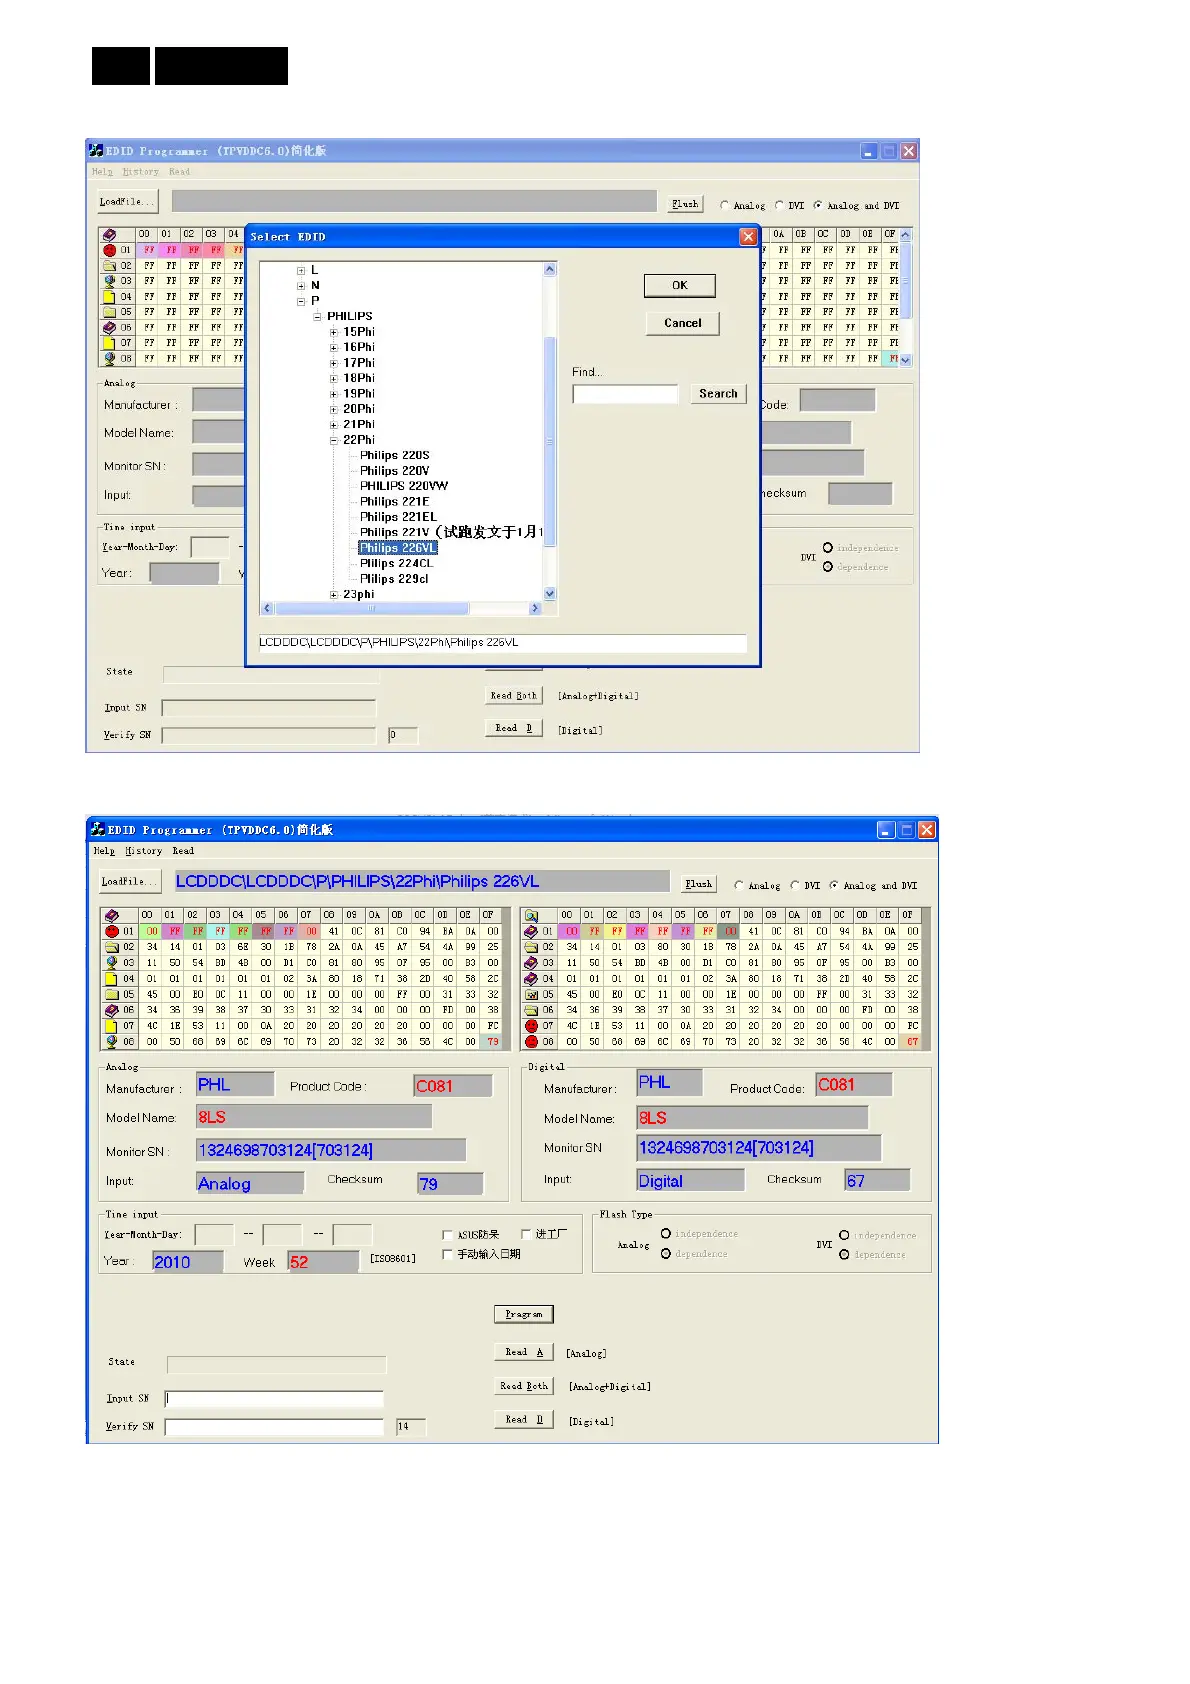
Task: Click row 08 red face icon in the digital grid
Action: click(532, 1041)
